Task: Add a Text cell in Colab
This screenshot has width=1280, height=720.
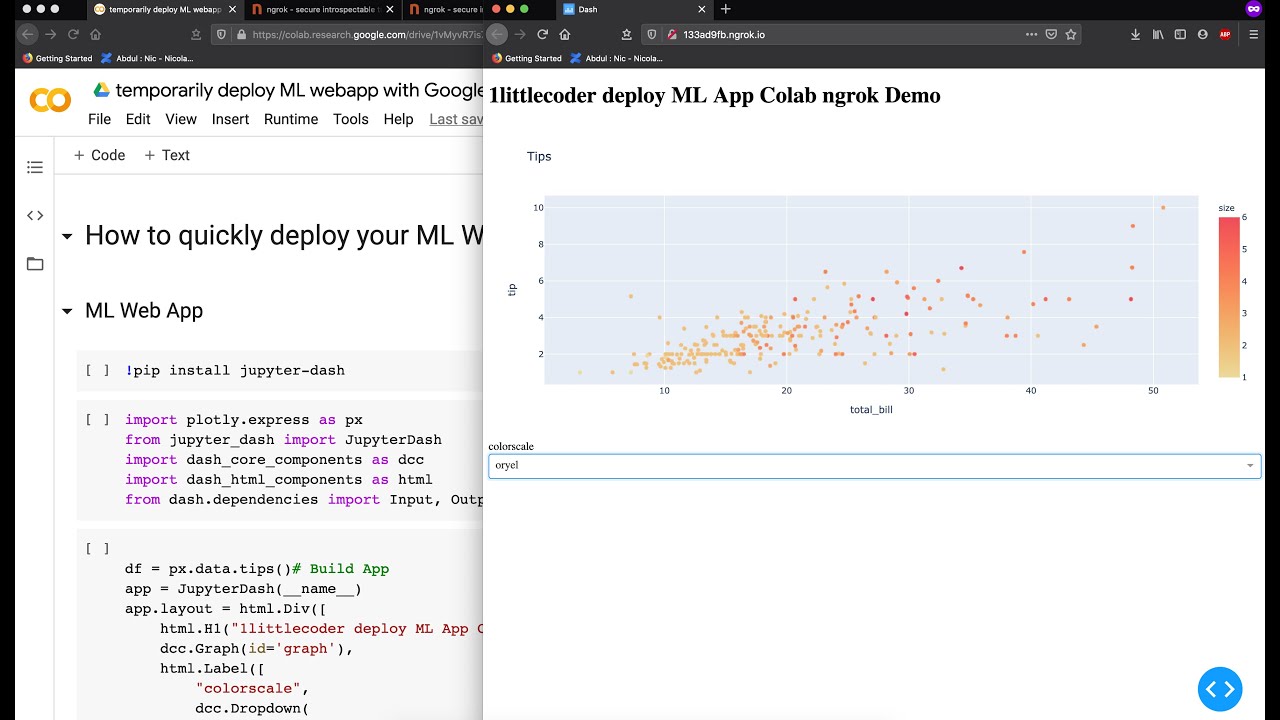Action: tap(166, 155)
